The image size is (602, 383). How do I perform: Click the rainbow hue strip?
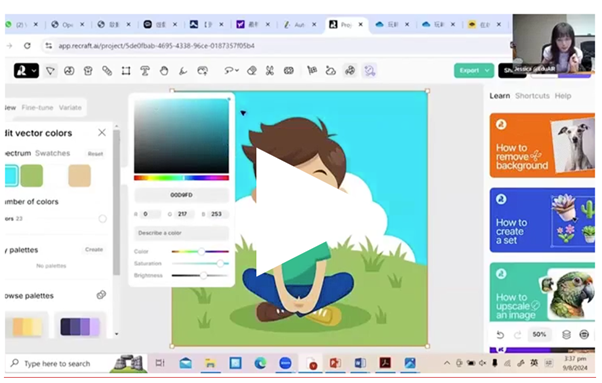tap(181, 178)
